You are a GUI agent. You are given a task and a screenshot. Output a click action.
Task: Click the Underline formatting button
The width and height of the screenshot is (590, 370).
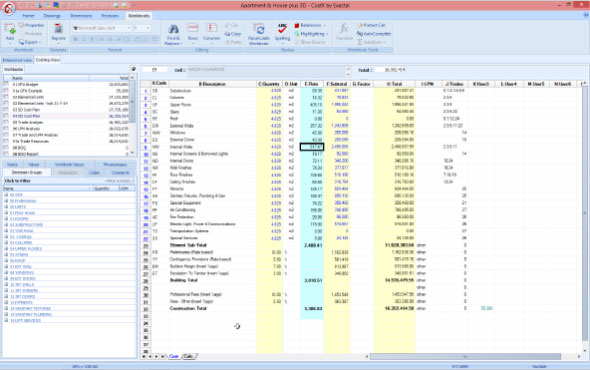tap(92, 40)
